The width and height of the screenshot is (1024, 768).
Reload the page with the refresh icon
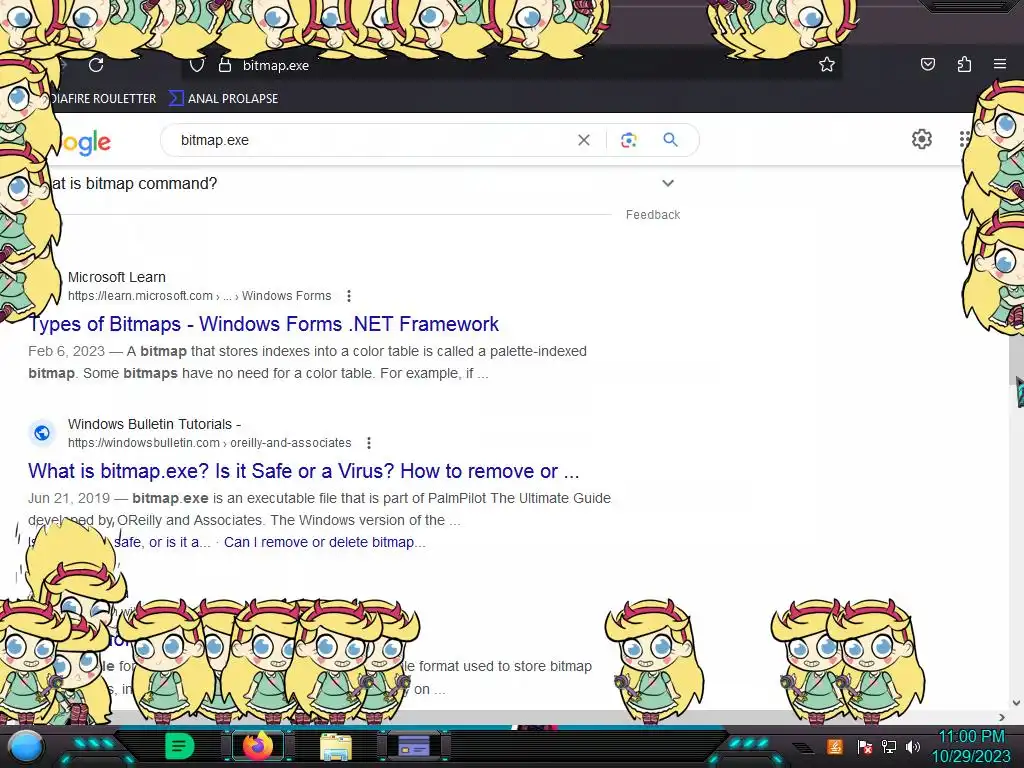click(x=96, y=65)
